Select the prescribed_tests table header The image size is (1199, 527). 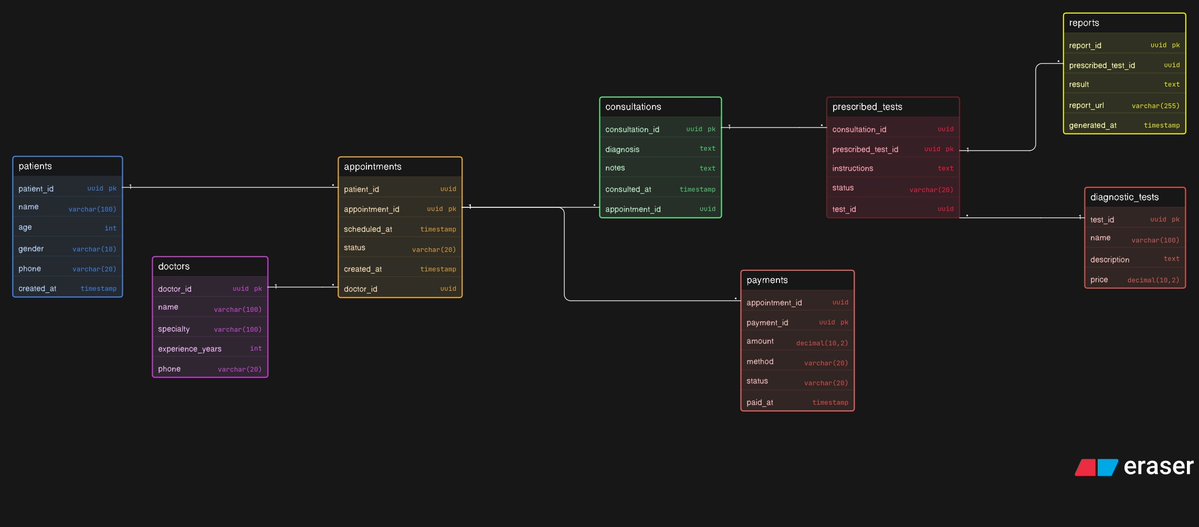tap(892, 107)
